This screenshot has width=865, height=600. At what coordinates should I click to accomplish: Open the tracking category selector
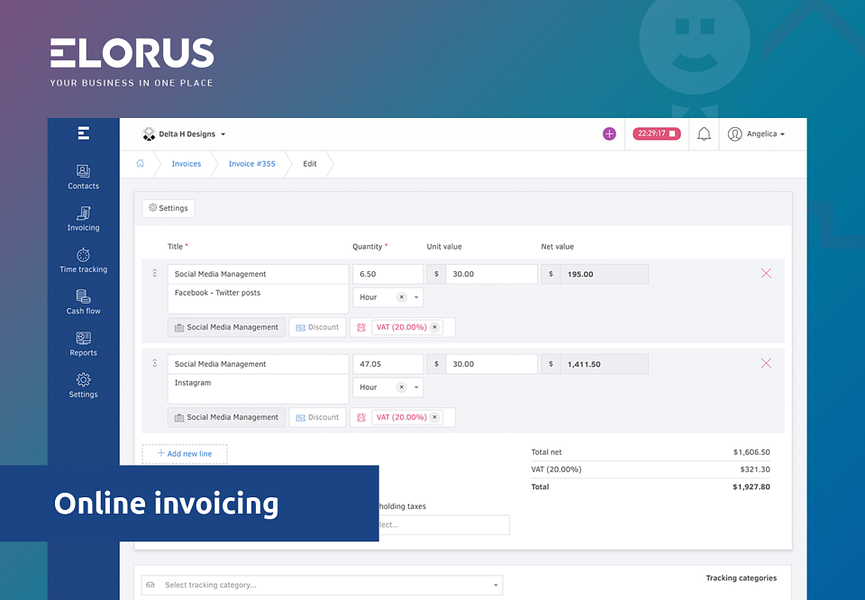tap(322, 584)
